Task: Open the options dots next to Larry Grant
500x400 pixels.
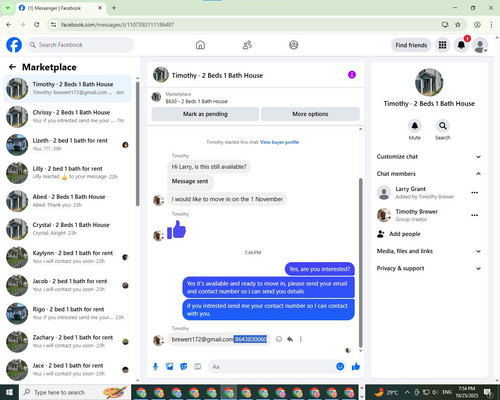Action: click(475, 192)
